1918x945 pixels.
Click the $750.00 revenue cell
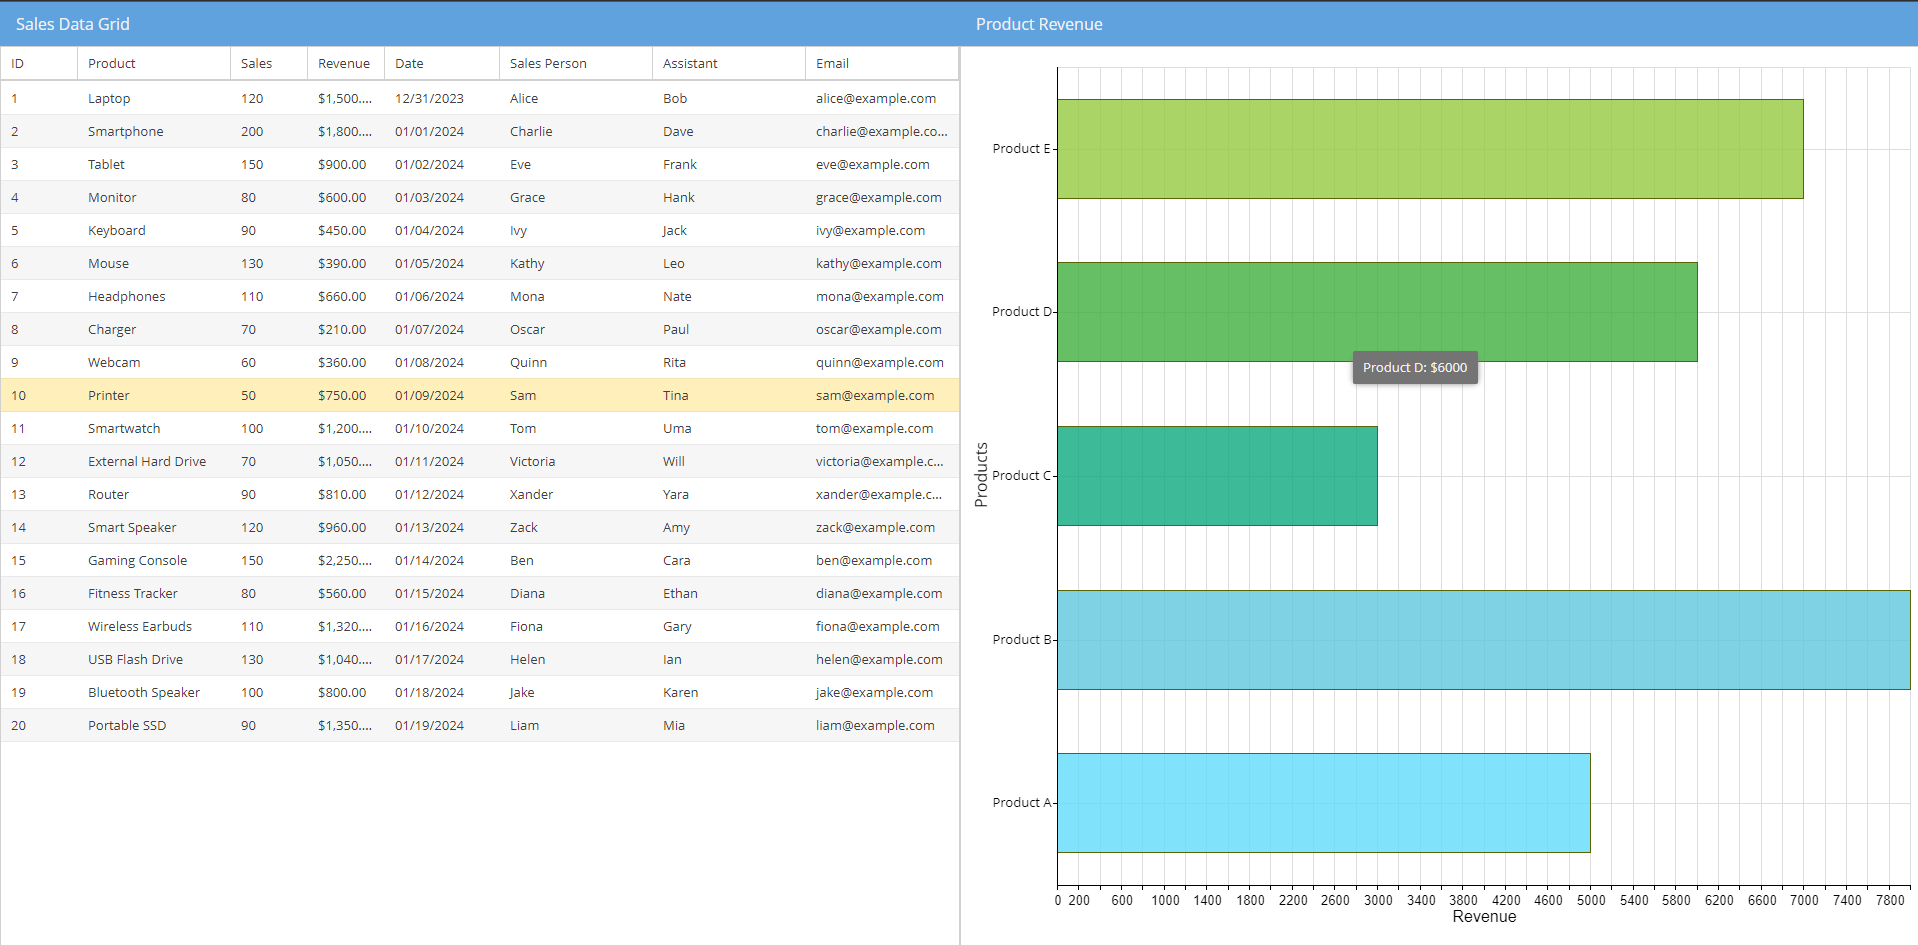pyautogui.click(x=346, y=395)
